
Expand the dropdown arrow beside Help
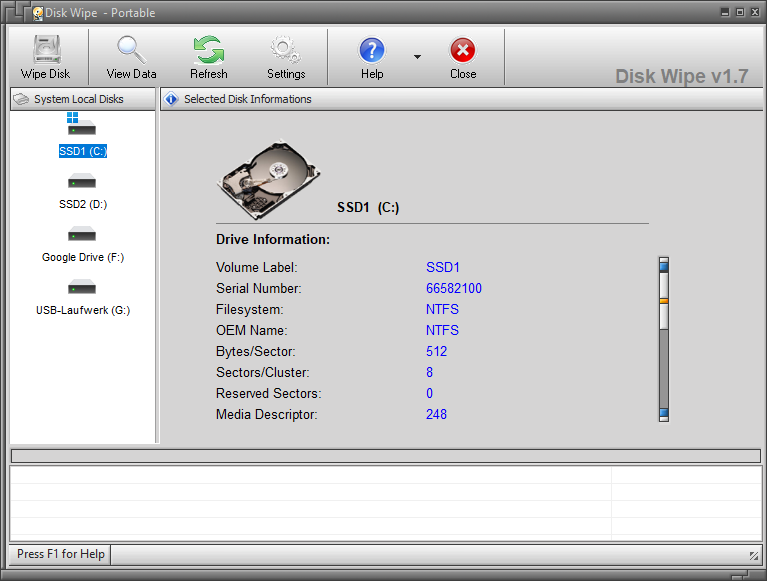click(x=417, y=57)
